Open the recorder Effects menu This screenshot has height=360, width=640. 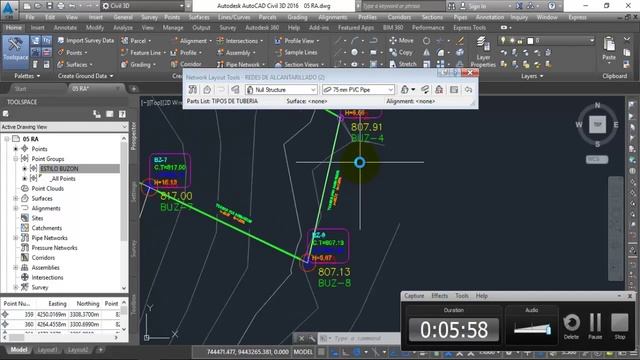(439, 296)
